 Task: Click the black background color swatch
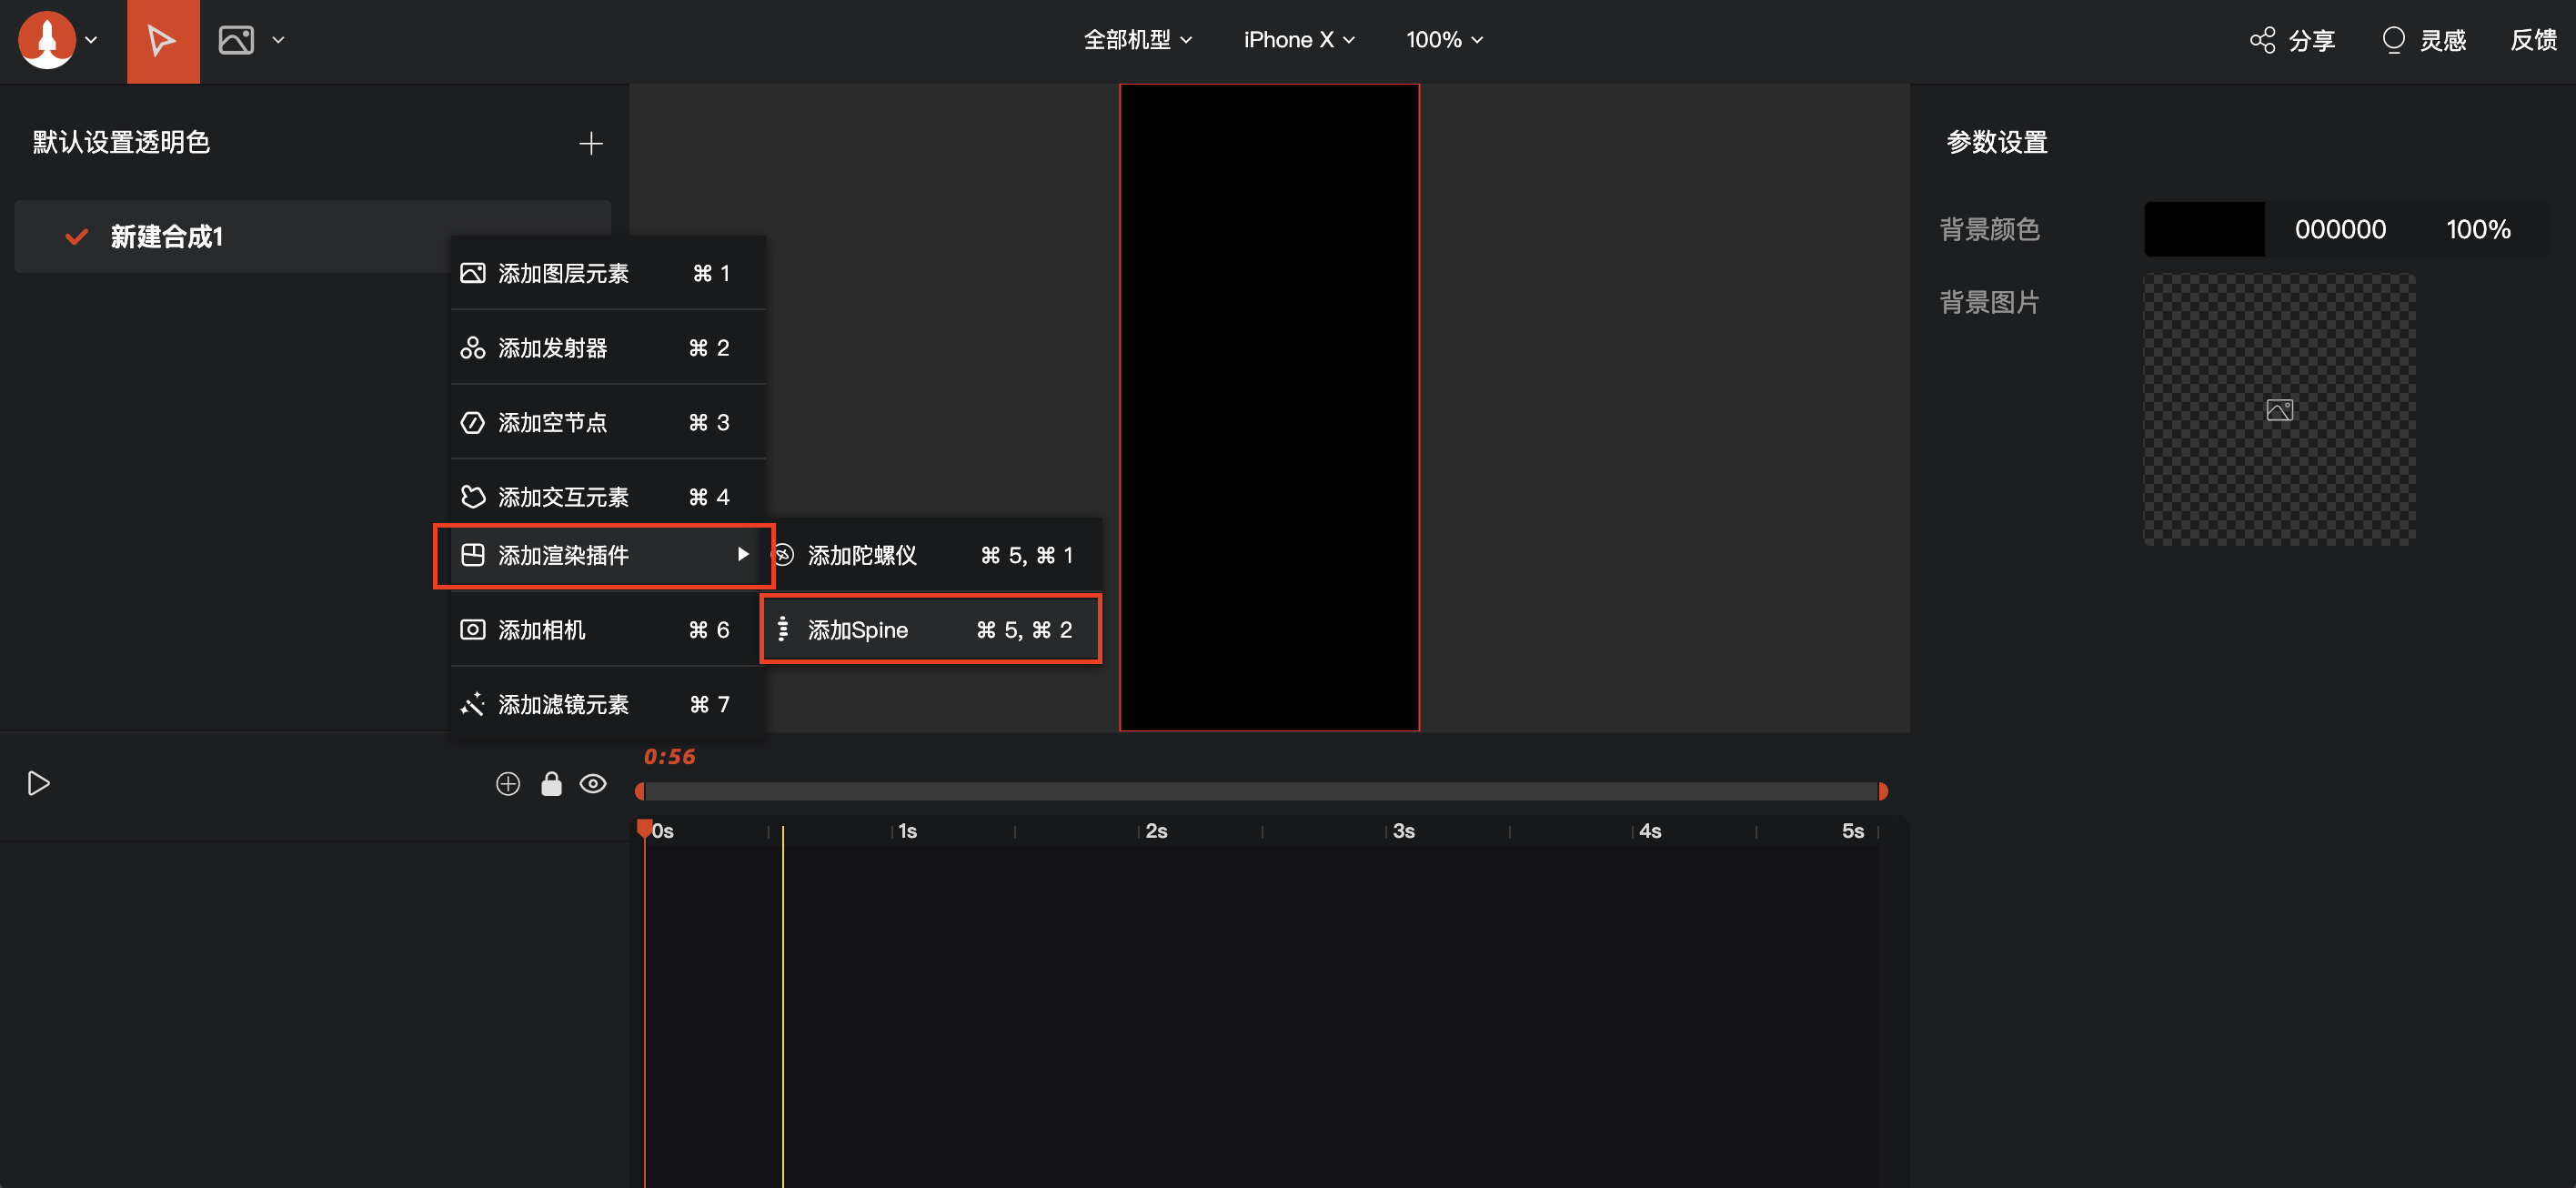pos(2204,230)
